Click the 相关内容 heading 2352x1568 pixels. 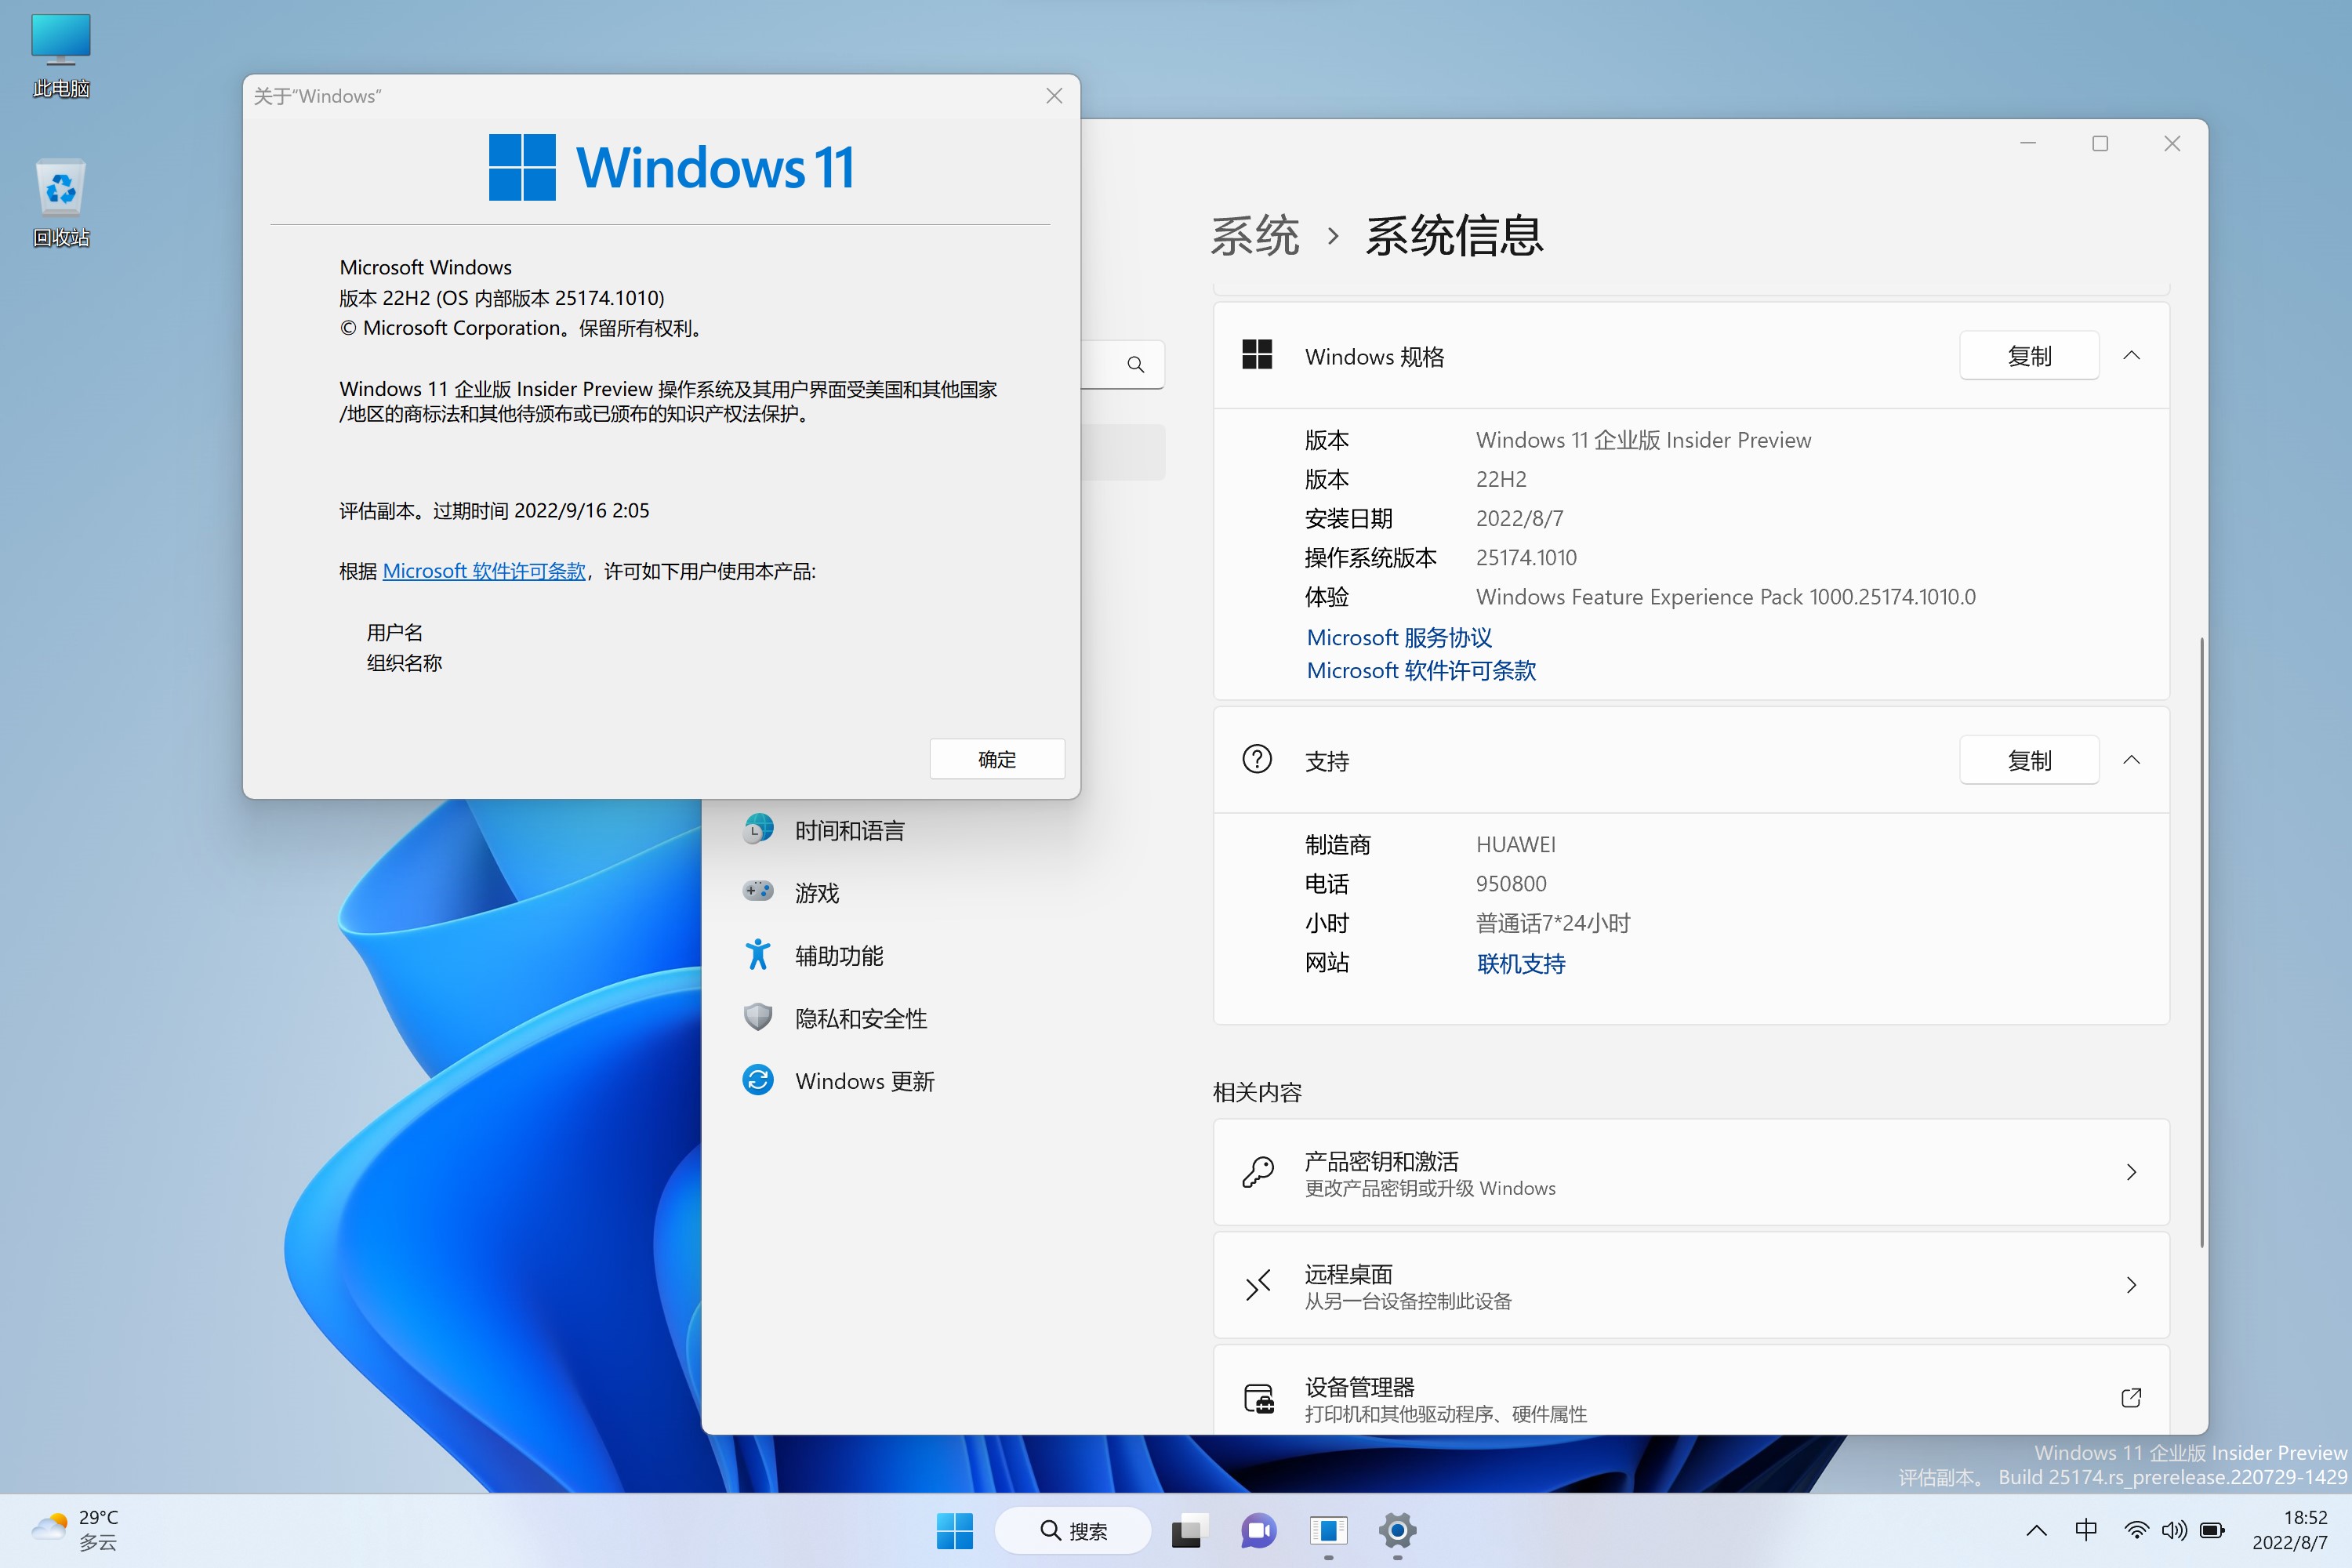(x=1257, y=1092)
